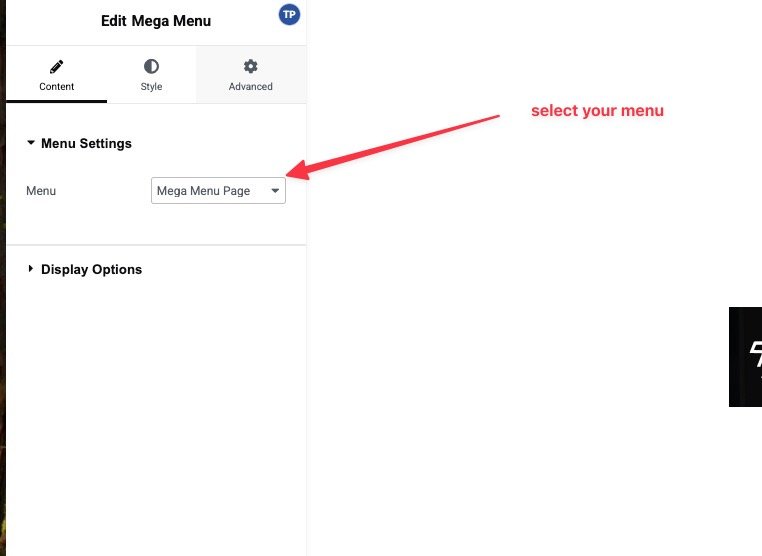Click the pencil icon above Content
Image resolution: width=762 pixels, height=556 pixels.
(56, 67)
